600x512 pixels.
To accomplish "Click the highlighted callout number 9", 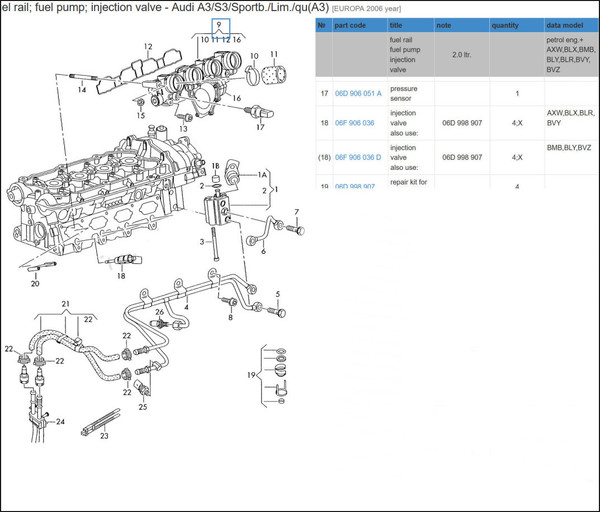I will pos(217,25).
